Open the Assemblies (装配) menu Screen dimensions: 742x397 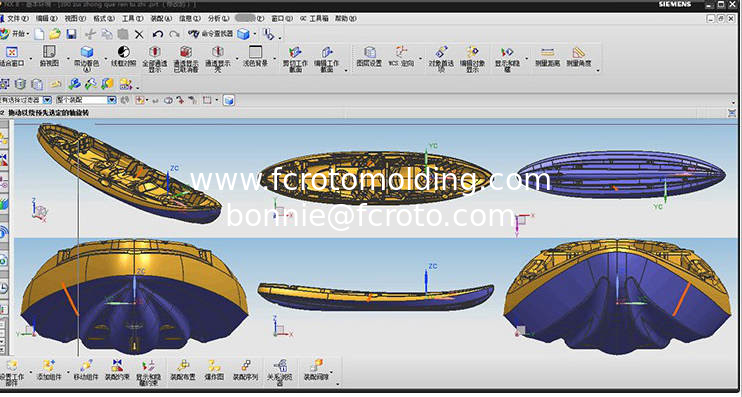pos(161,18)
